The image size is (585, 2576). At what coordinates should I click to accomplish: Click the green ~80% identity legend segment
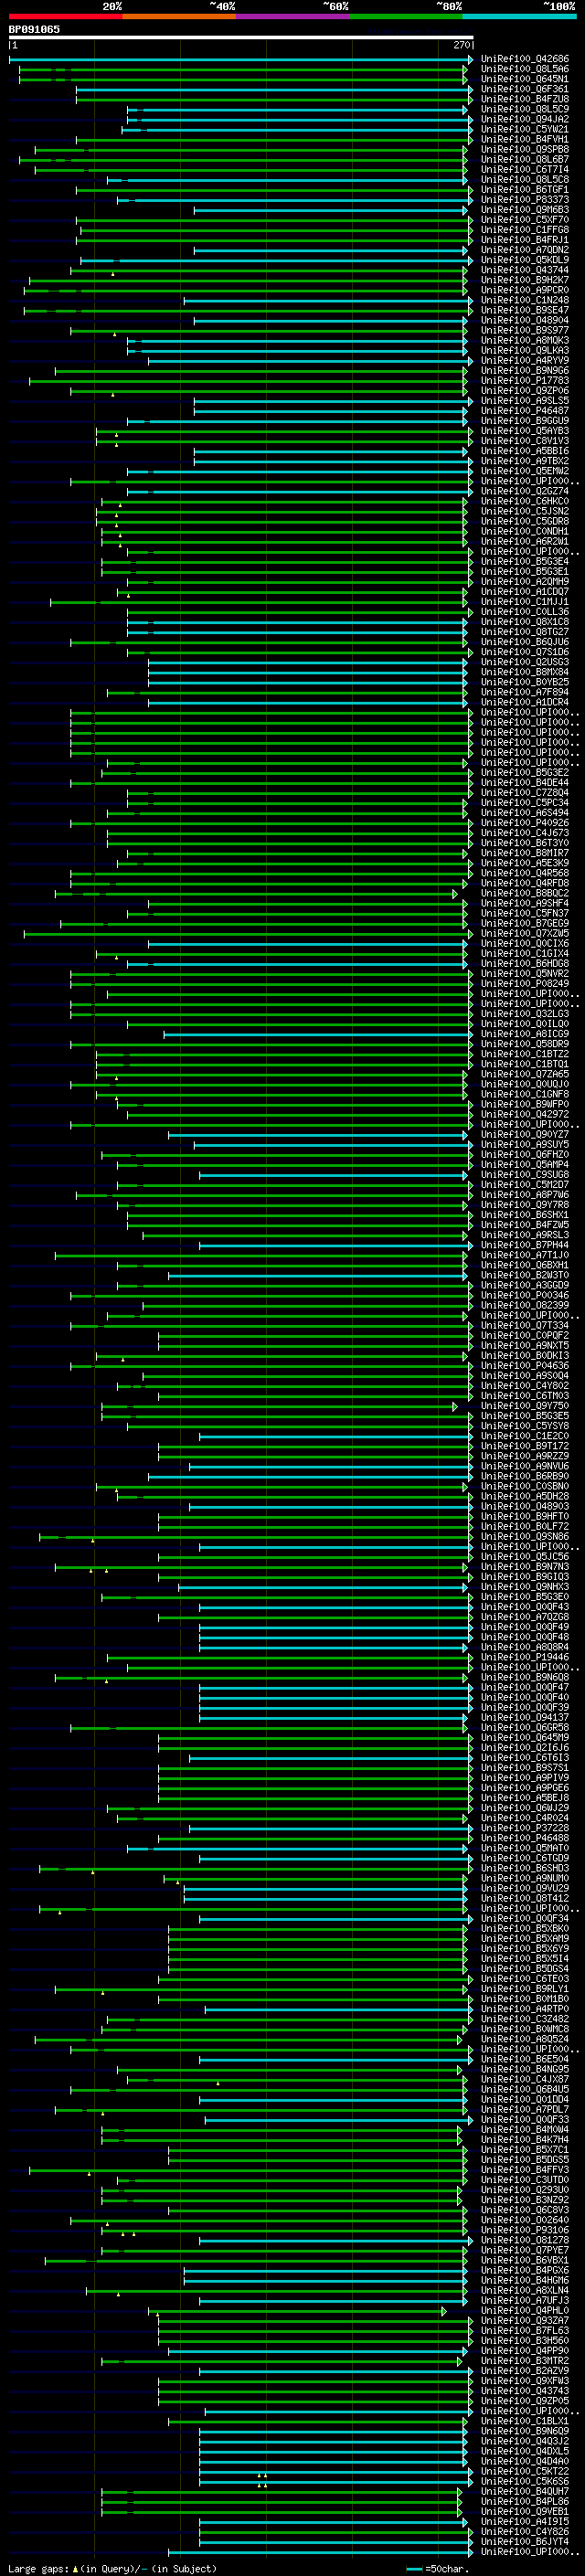coord(406,16)
